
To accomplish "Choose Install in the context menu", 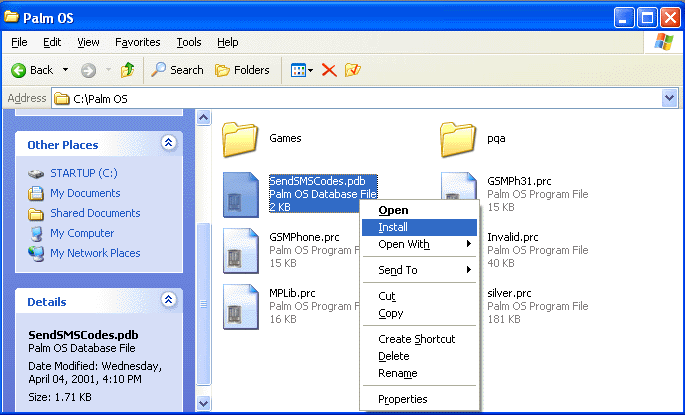I will [x=419, y=227].
